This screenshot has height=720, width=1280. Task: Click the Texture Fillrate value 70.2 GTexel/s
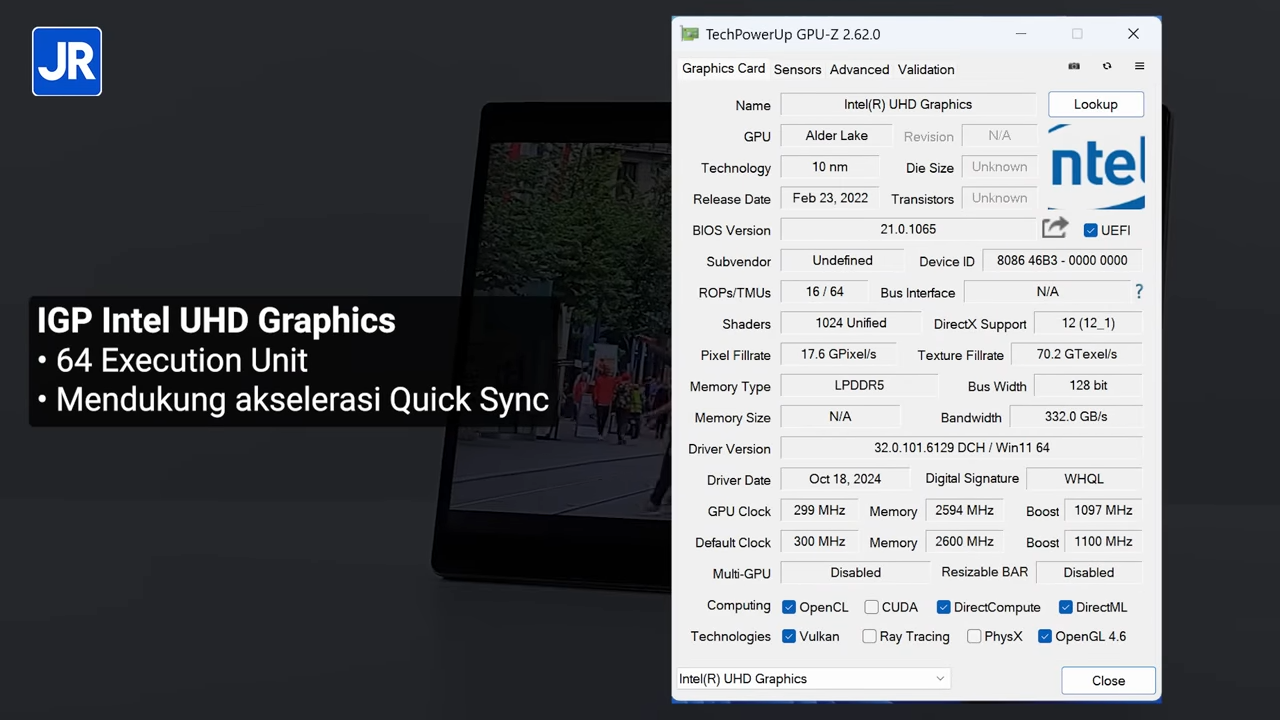click(x=1077, y=354)
